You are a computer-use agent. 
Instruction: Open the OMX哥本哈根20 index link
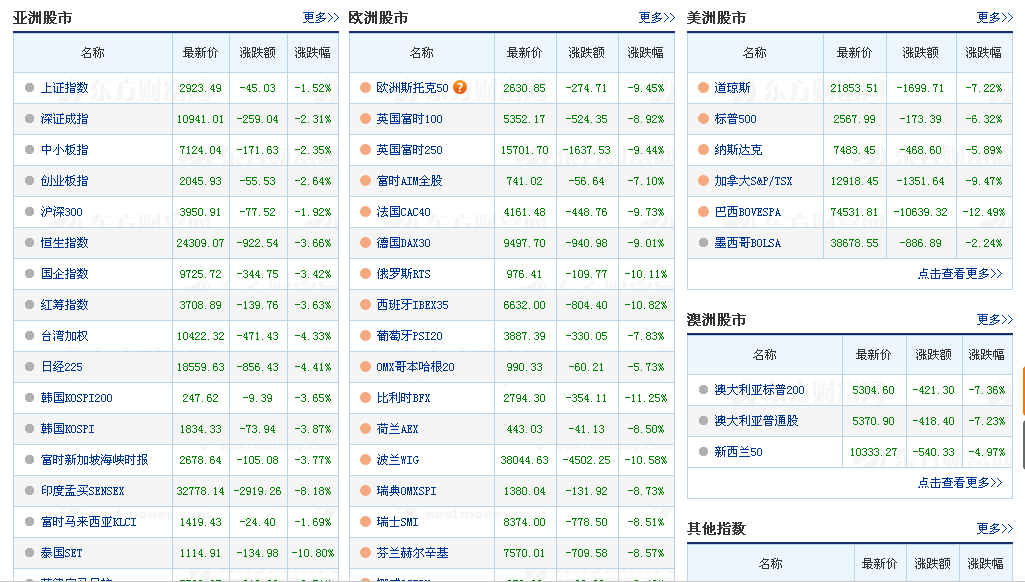pos(415,367)
